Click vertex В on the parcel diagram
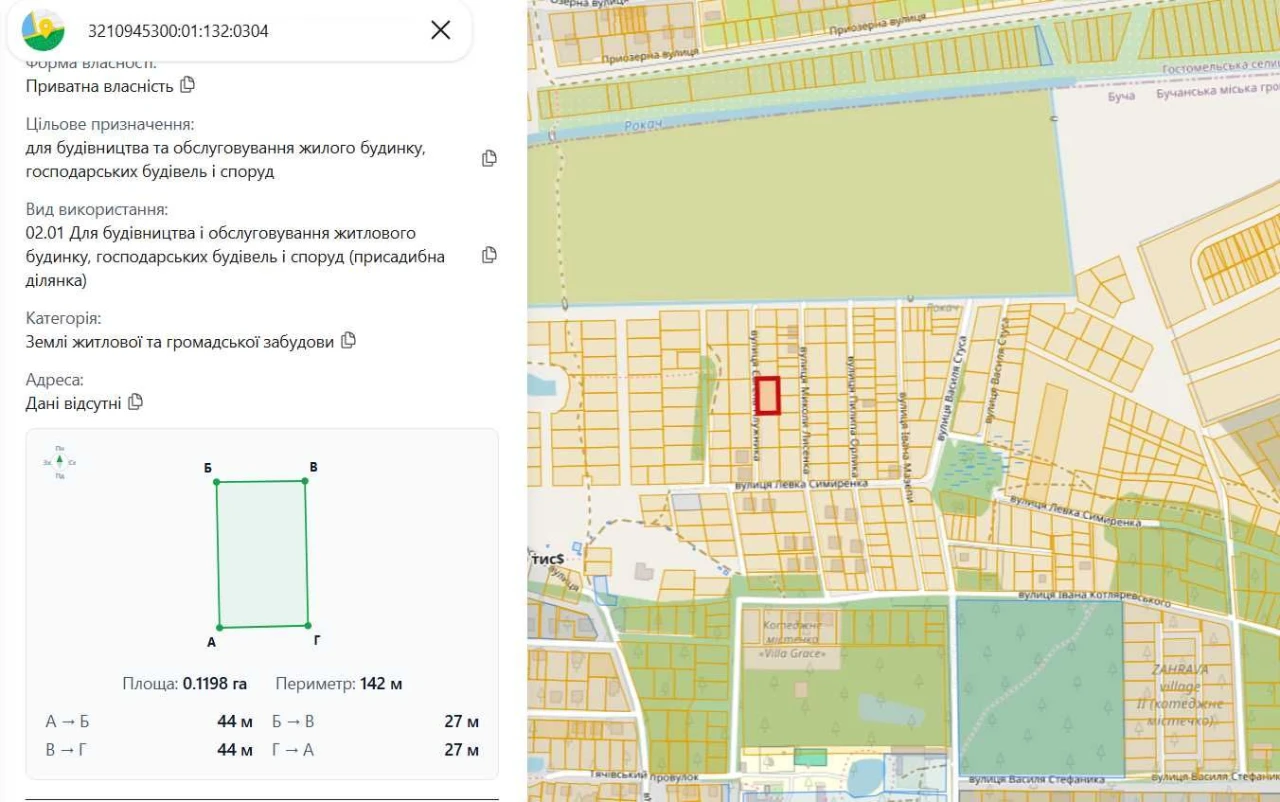Screen dimensions: 1280x802 (305, 480)
